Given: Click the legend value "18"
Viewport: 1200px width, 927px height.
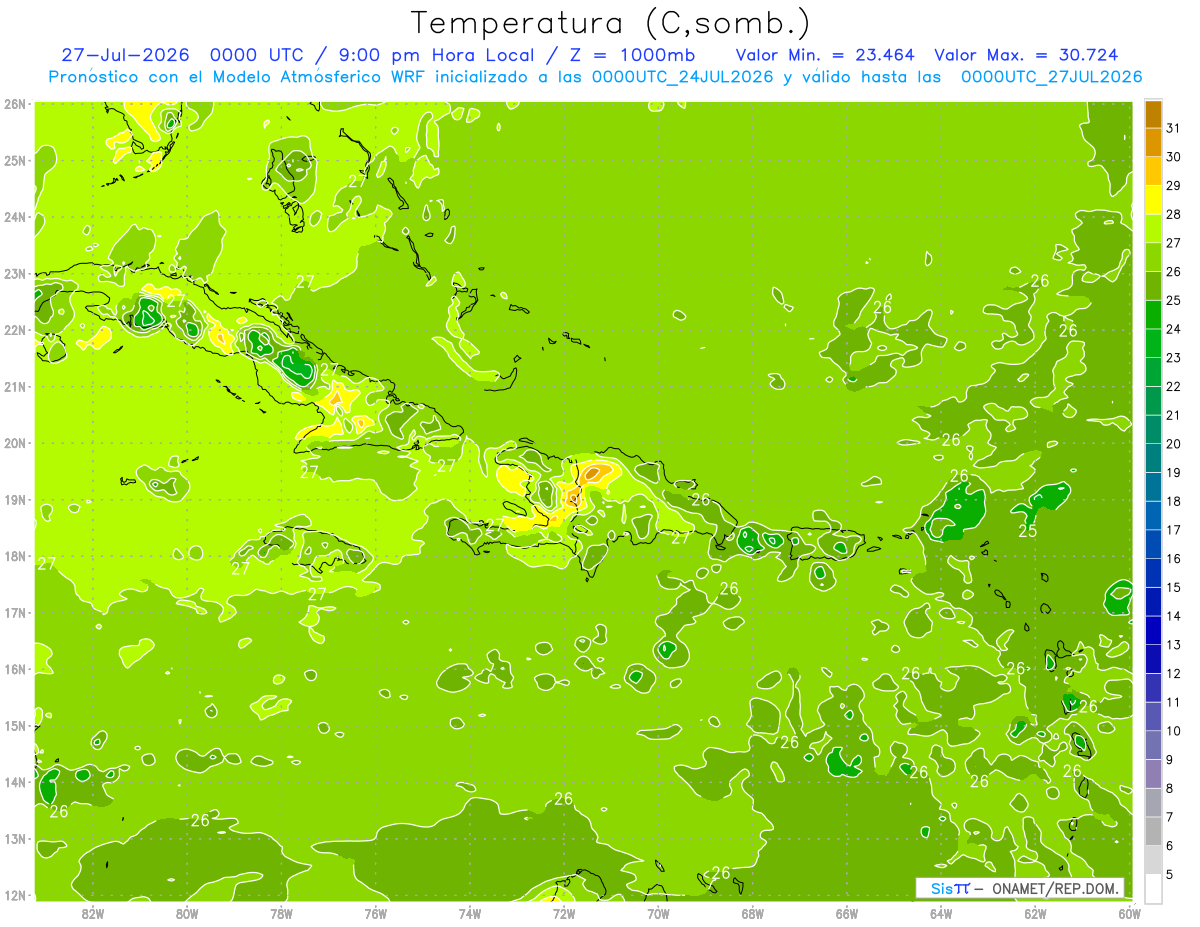Looking at the screenshot, I should 1174,501.
